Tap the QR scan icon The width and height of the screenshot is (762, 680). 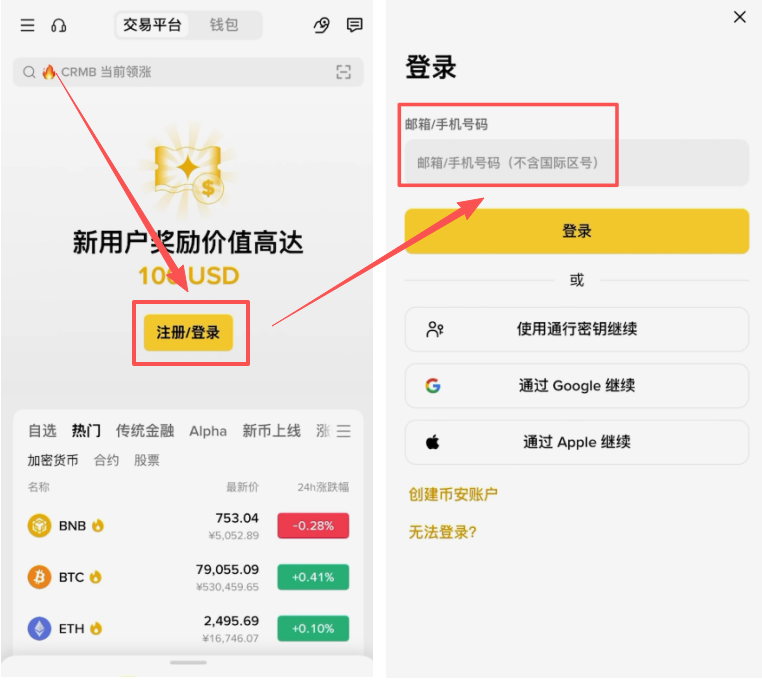[344, 72]
